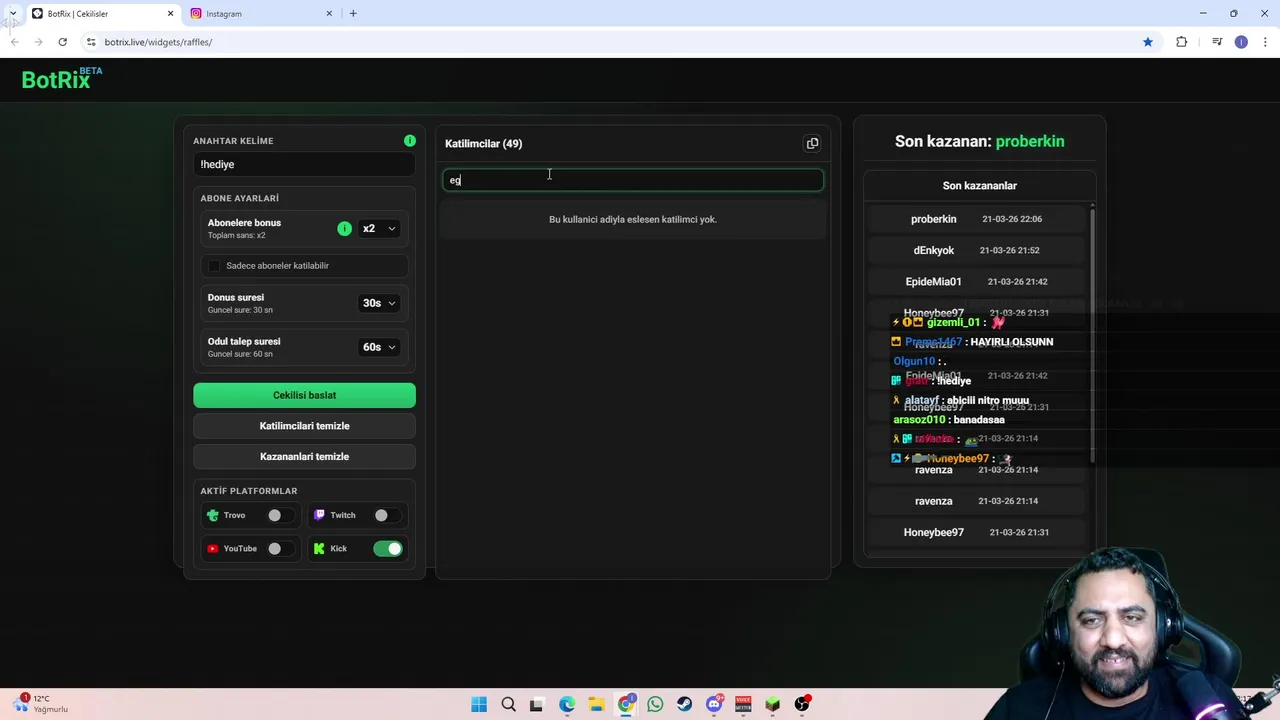Click Kazananlari temizle button
The width and height of the screenshot is (1280, 720).
pos(304,457)
